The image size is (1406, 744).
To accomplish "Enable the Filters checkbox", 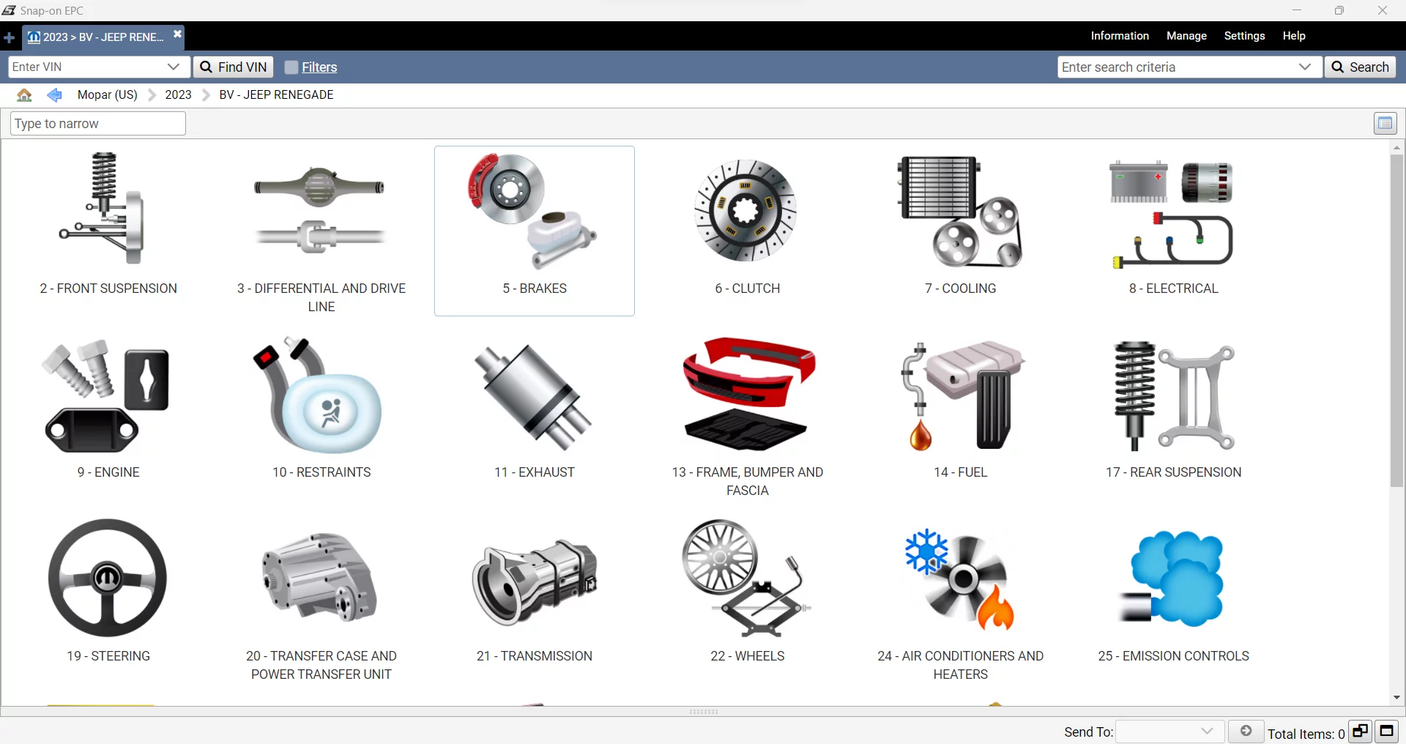I will coord(291,67).
